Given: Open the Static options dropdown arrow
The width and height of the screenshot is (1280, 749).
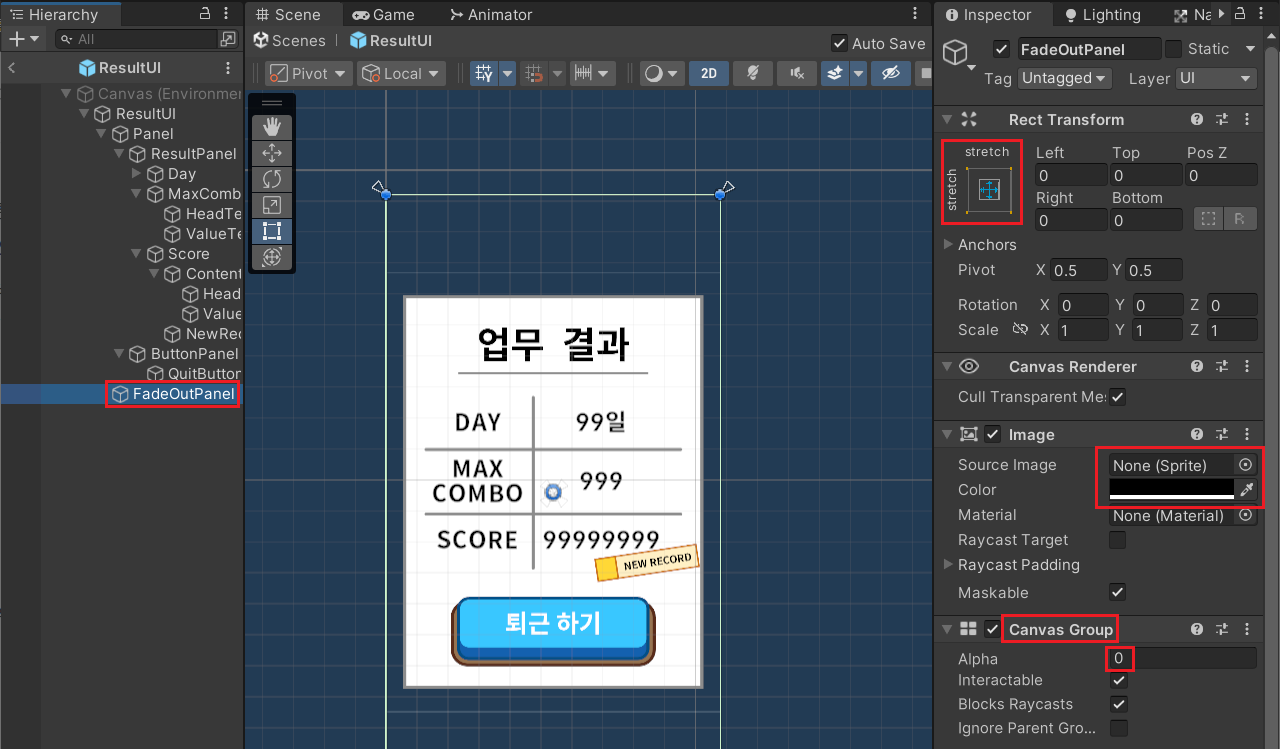Looking at the screenshot, I should pos(1250,48).
